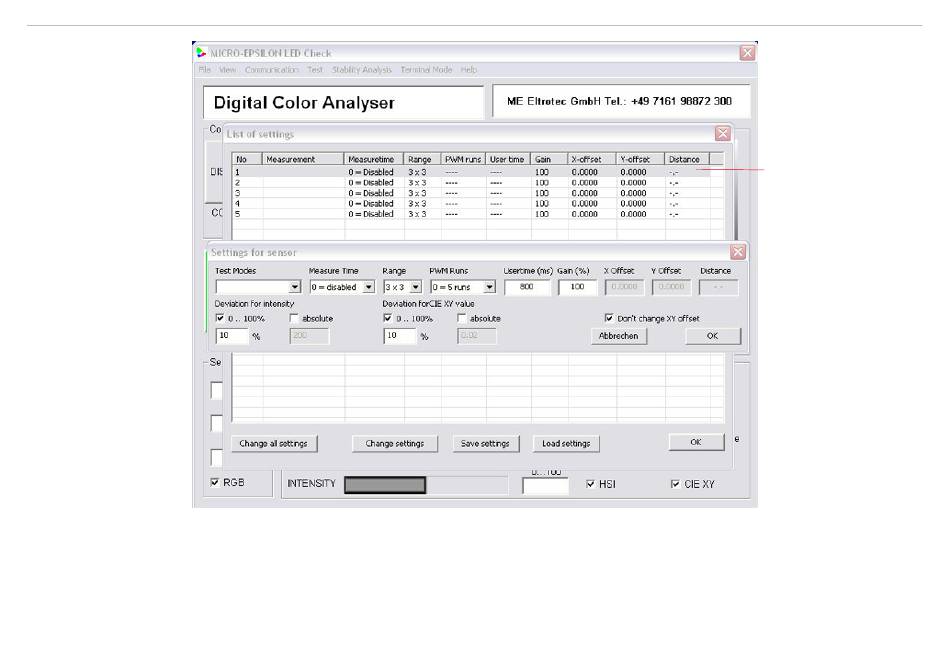950x657 pixels.
Task: Click the INTENSITY progress bar
Action: pos(426,484)
